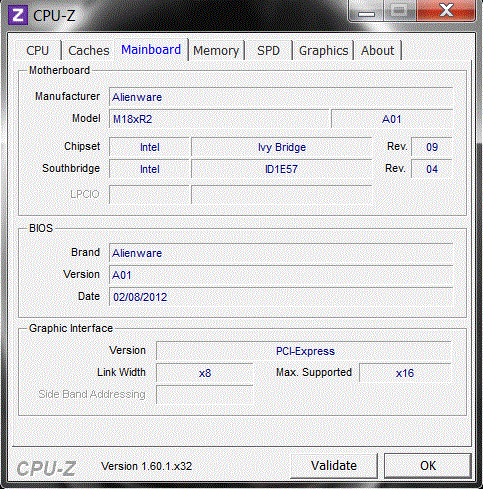Click the Model value M18xR2
This screenshot has width=483, height=489.
coord(219,119)
